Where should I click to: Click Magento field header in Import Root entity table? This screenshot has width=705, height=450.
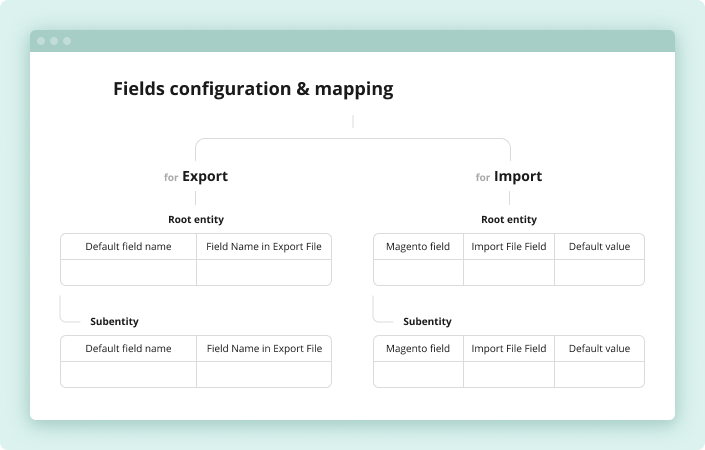(418, 246)
